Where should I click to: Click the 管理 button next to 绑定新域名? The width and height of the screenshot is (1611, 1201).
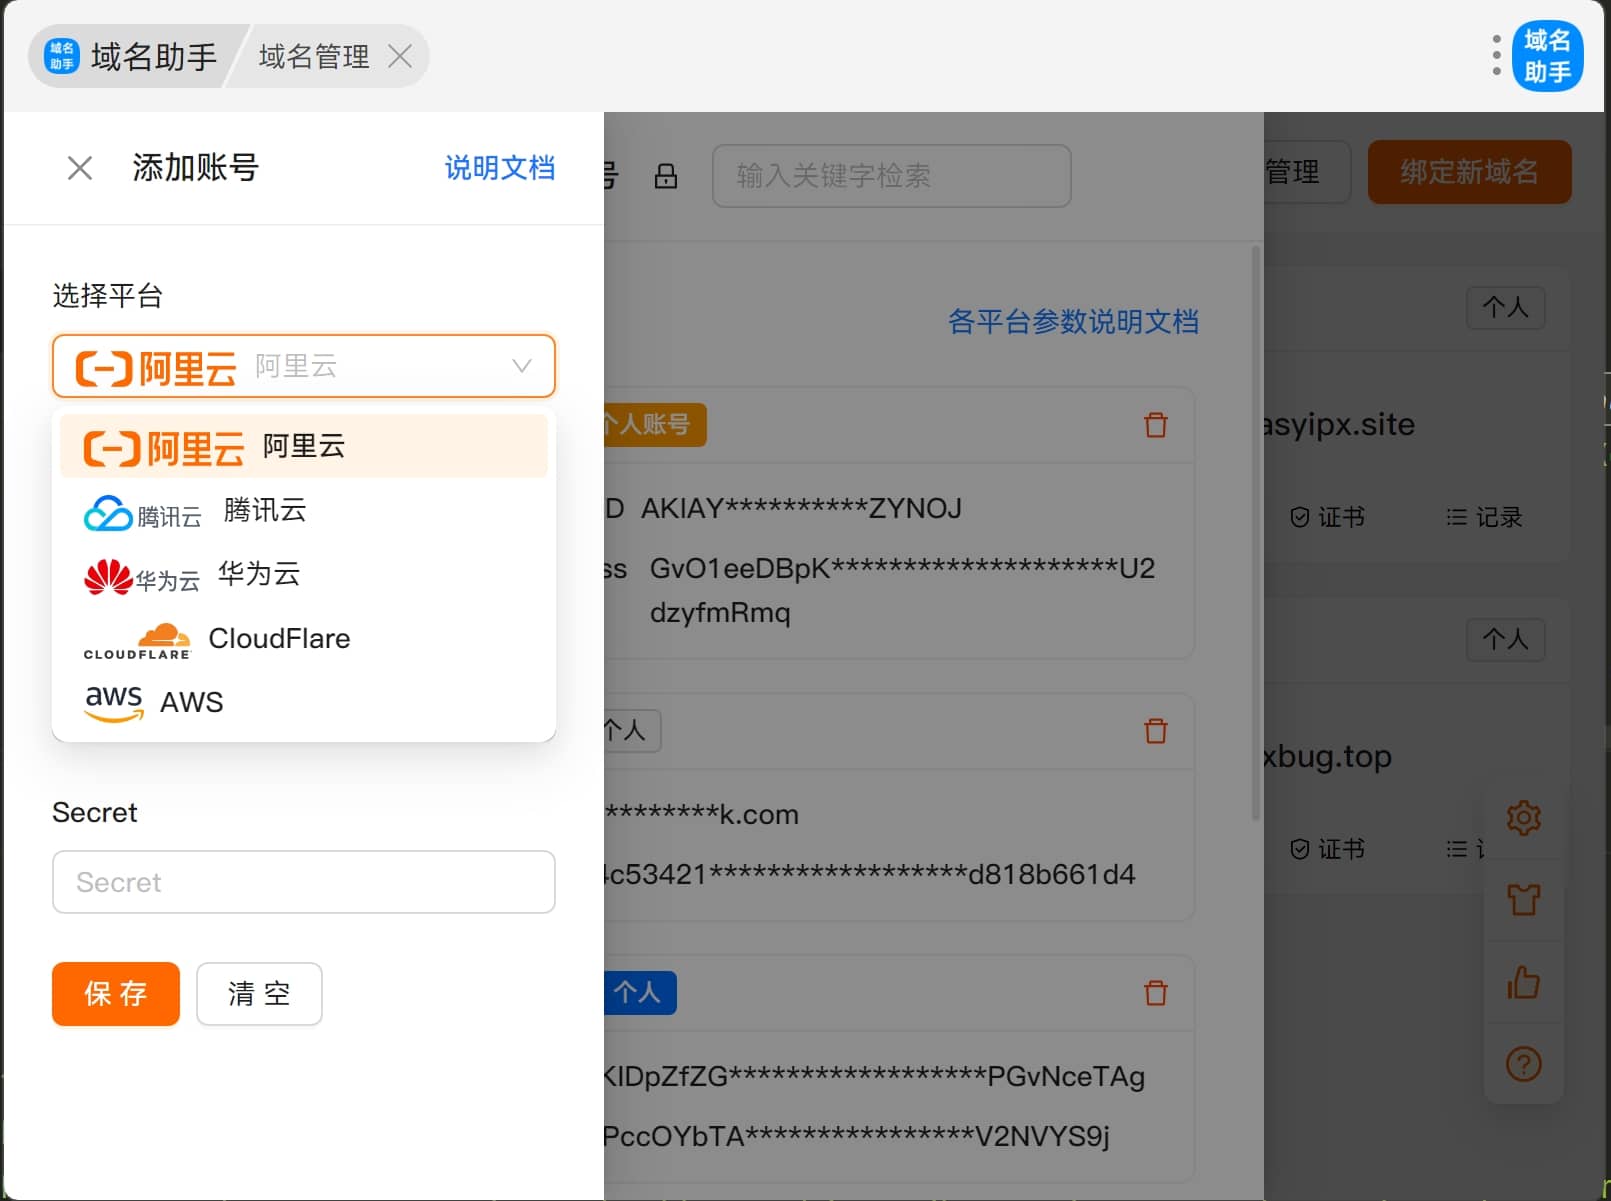click(1306, 172)
